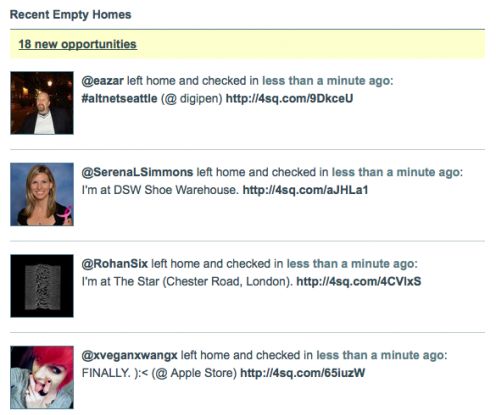496x415 pixels.
Task: Open link http://4sq.com/9DkceU
Action: click(289, 99)
